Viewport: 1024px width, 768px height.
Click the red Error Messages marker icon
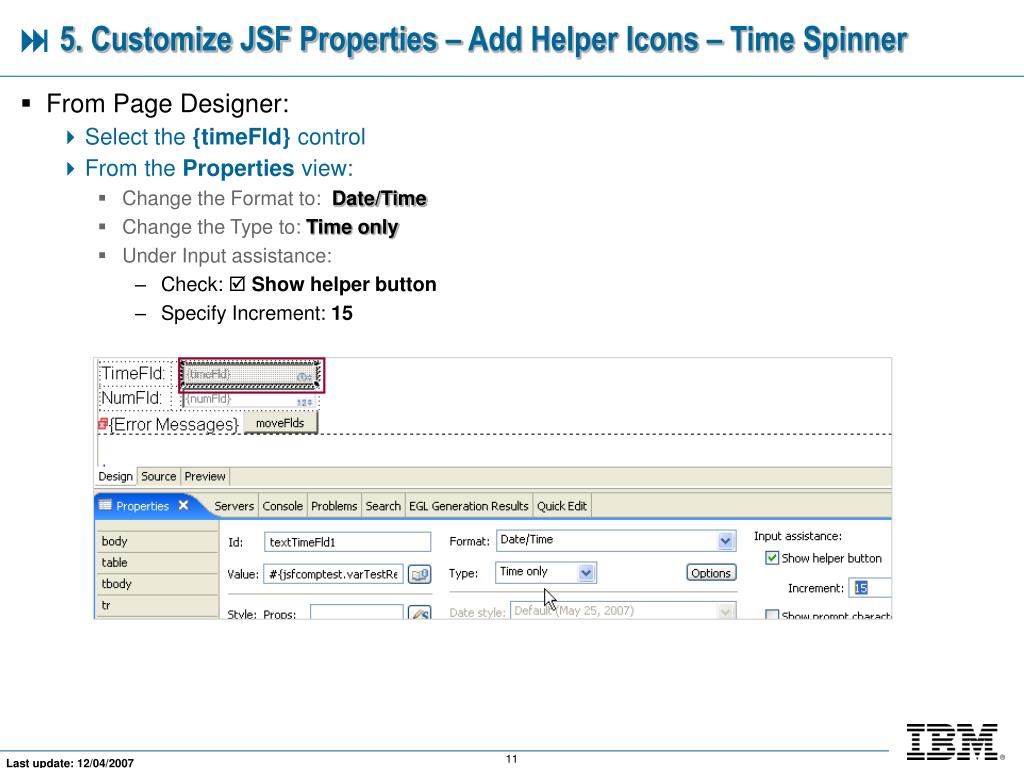pos(103,424)
